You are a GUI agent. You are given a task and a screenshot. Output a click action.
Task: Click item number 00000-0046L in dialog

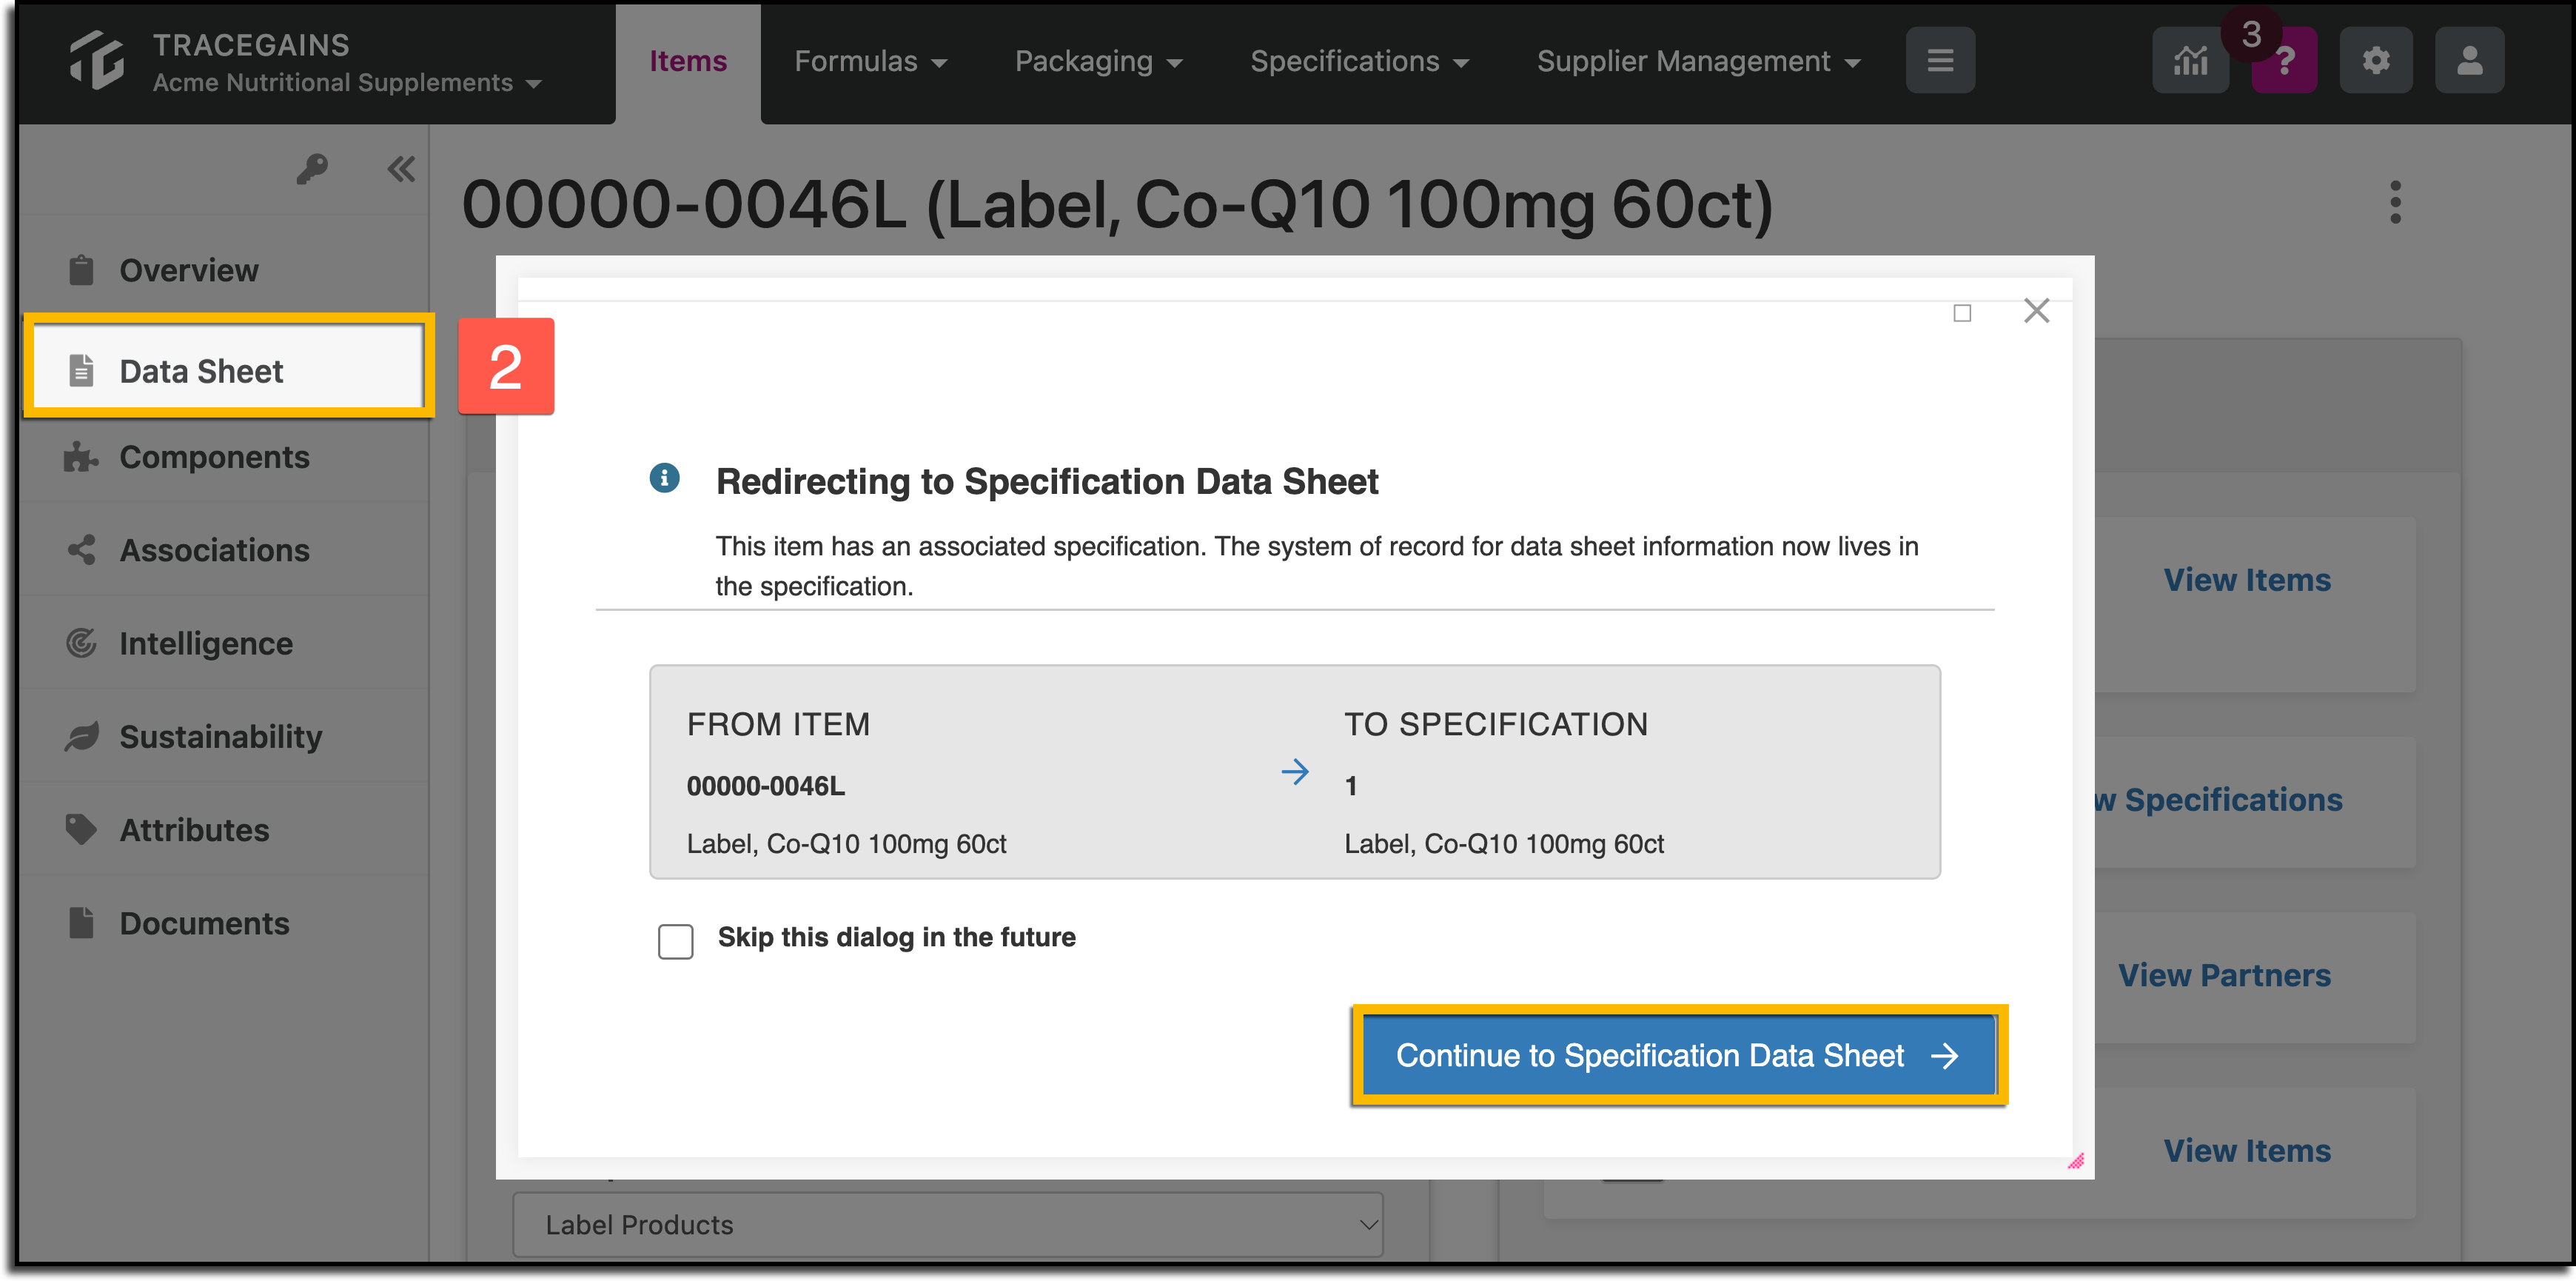coord(765,786)
